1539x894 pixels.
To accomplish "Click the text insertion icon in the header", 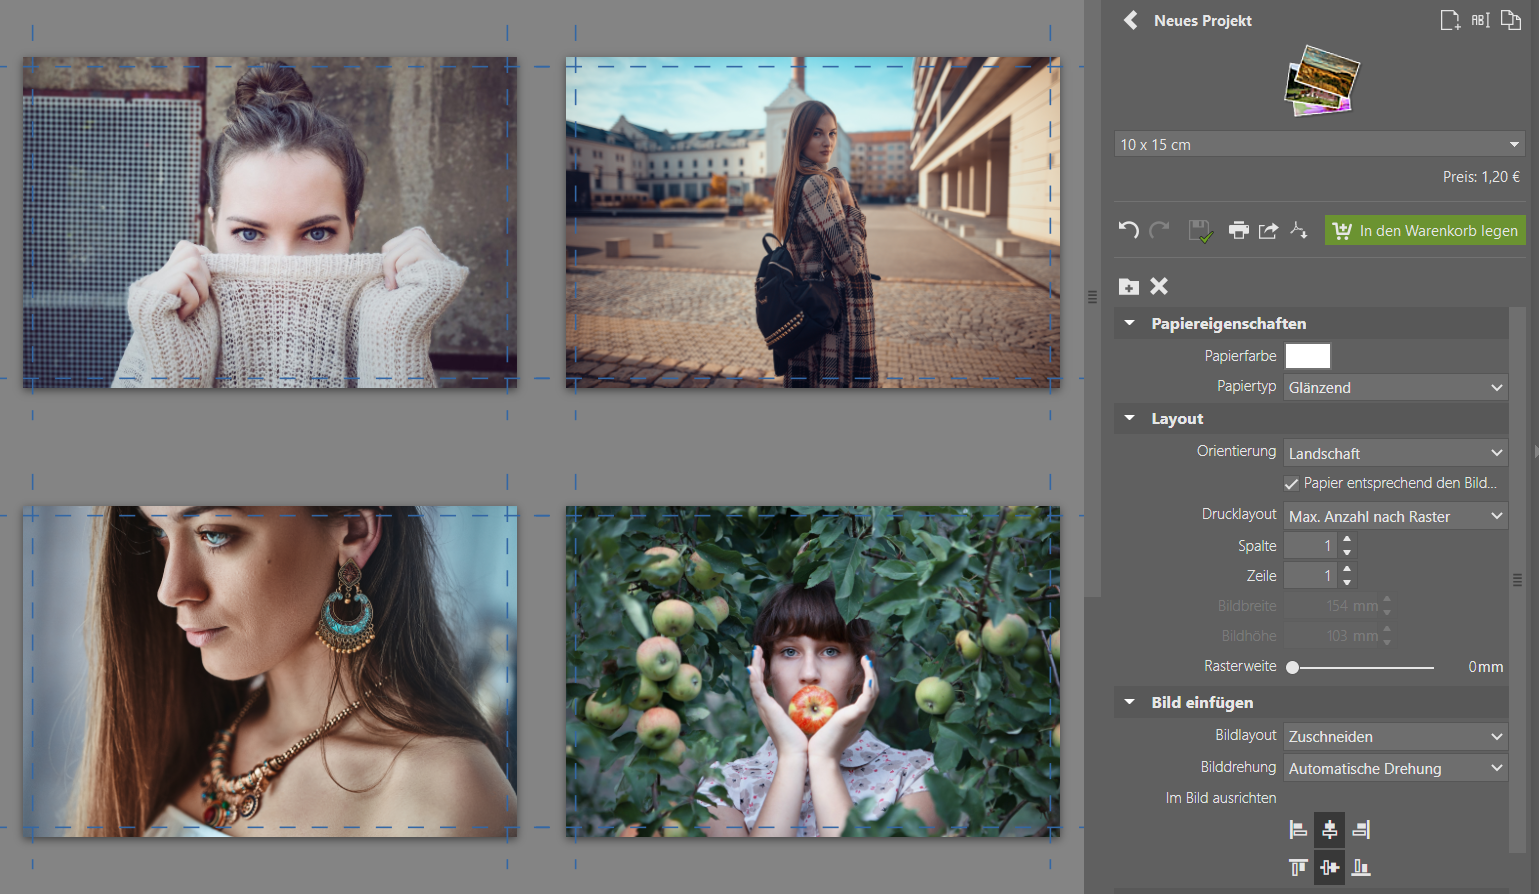I will 1479,19.
